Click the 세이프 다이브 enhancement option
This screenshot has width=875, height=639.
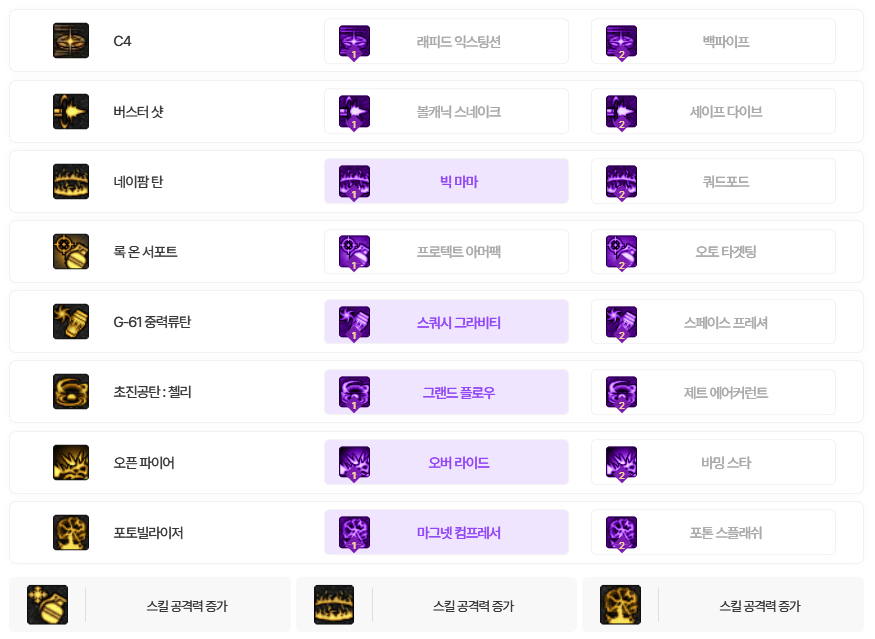click(x=713, y=111)
